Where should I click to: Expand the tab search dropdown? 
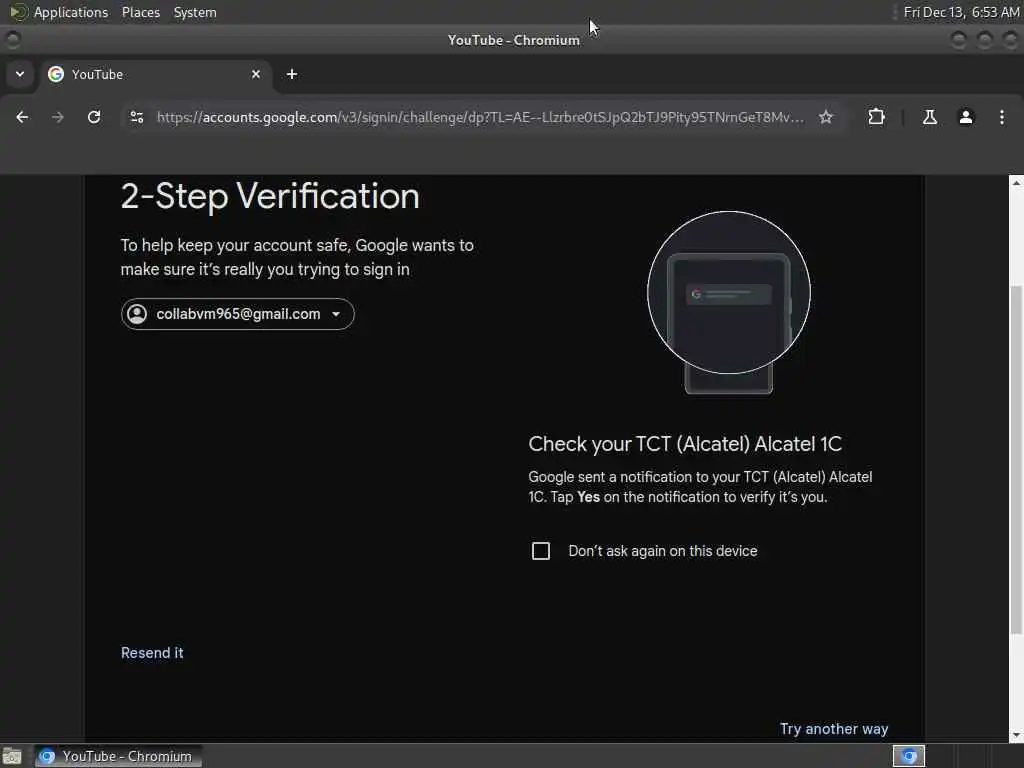tap(20, 74)
